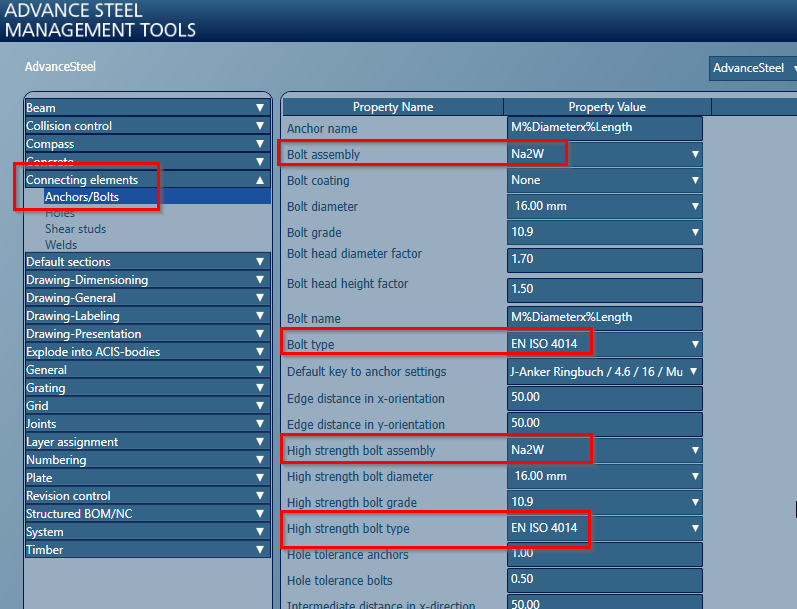Expand the Timber category
797x609 pixels.
[148, 550]
